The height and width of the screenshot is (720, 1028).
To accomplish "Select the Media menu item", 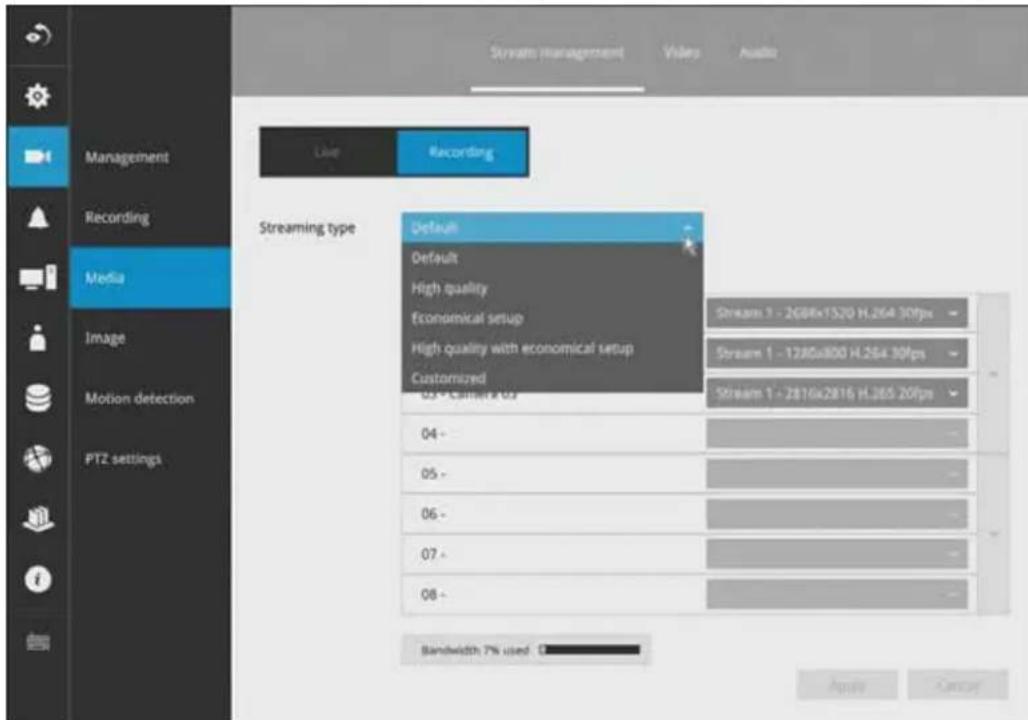I will click(150, 277).
